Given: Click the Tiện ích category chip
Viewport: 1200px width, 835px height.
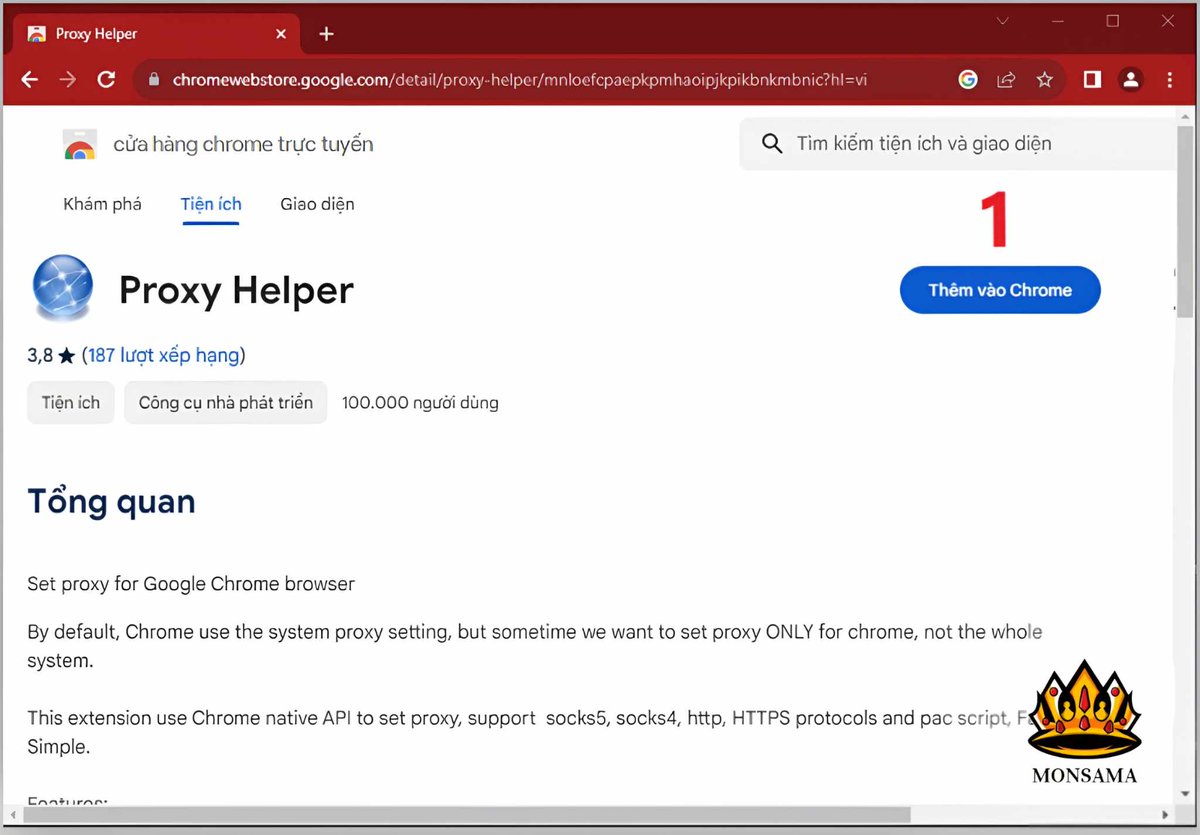Looking at the screenshot, I should click(x=71, y=403).
